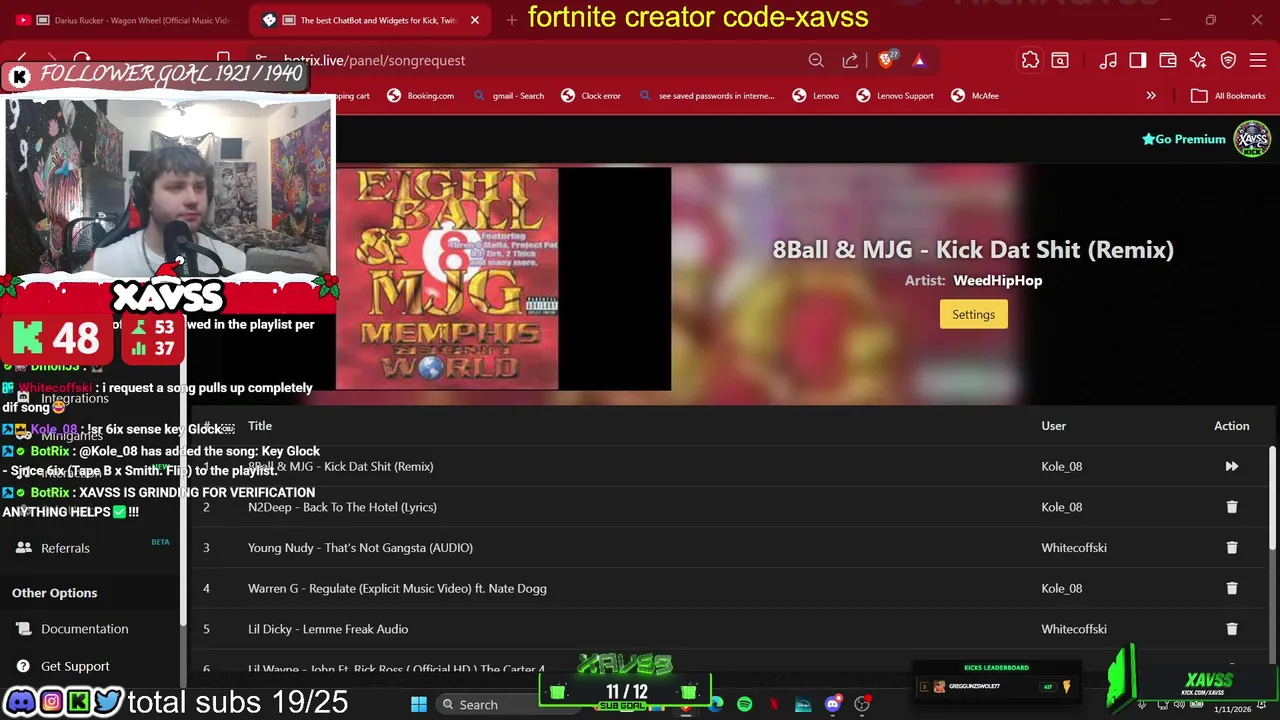Open Disney+ from the taskbar
Screen dimensions: 1280x720
[803, 704]
